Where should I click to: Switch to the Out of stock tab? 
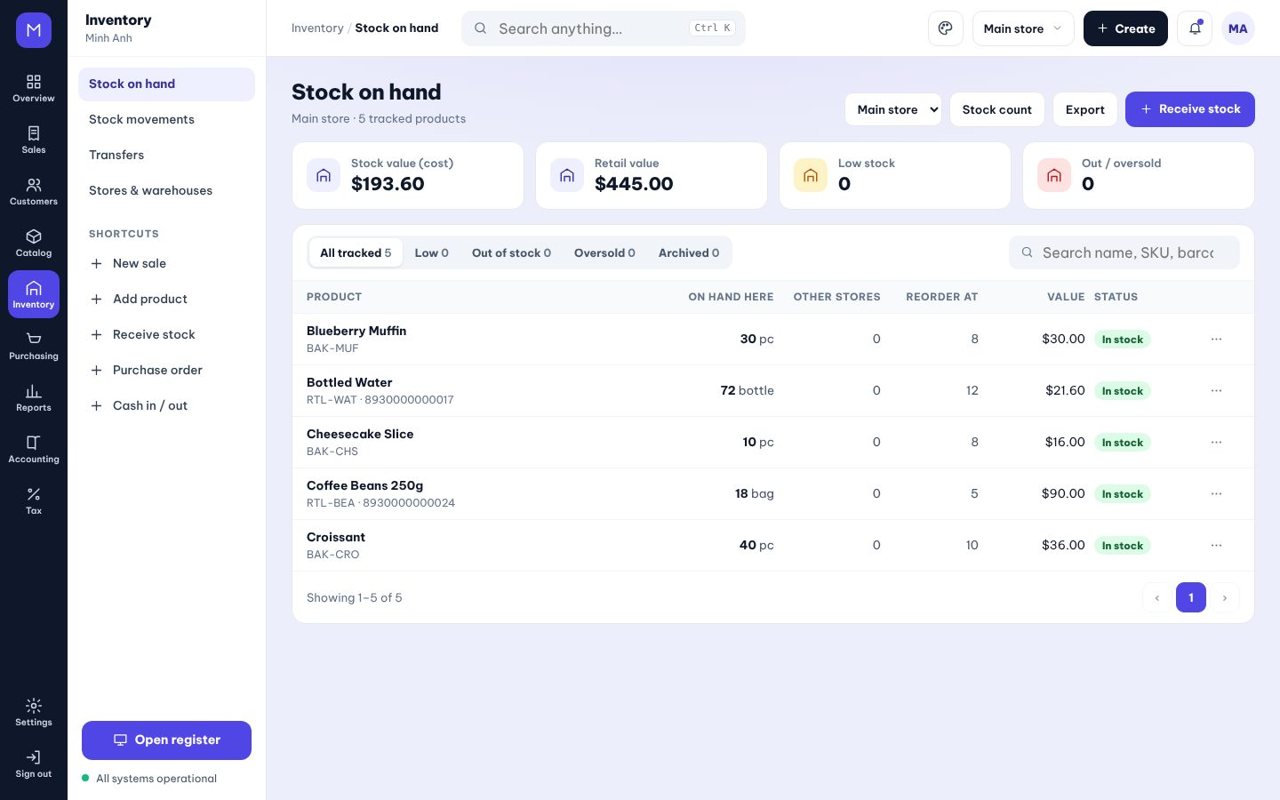511,253
